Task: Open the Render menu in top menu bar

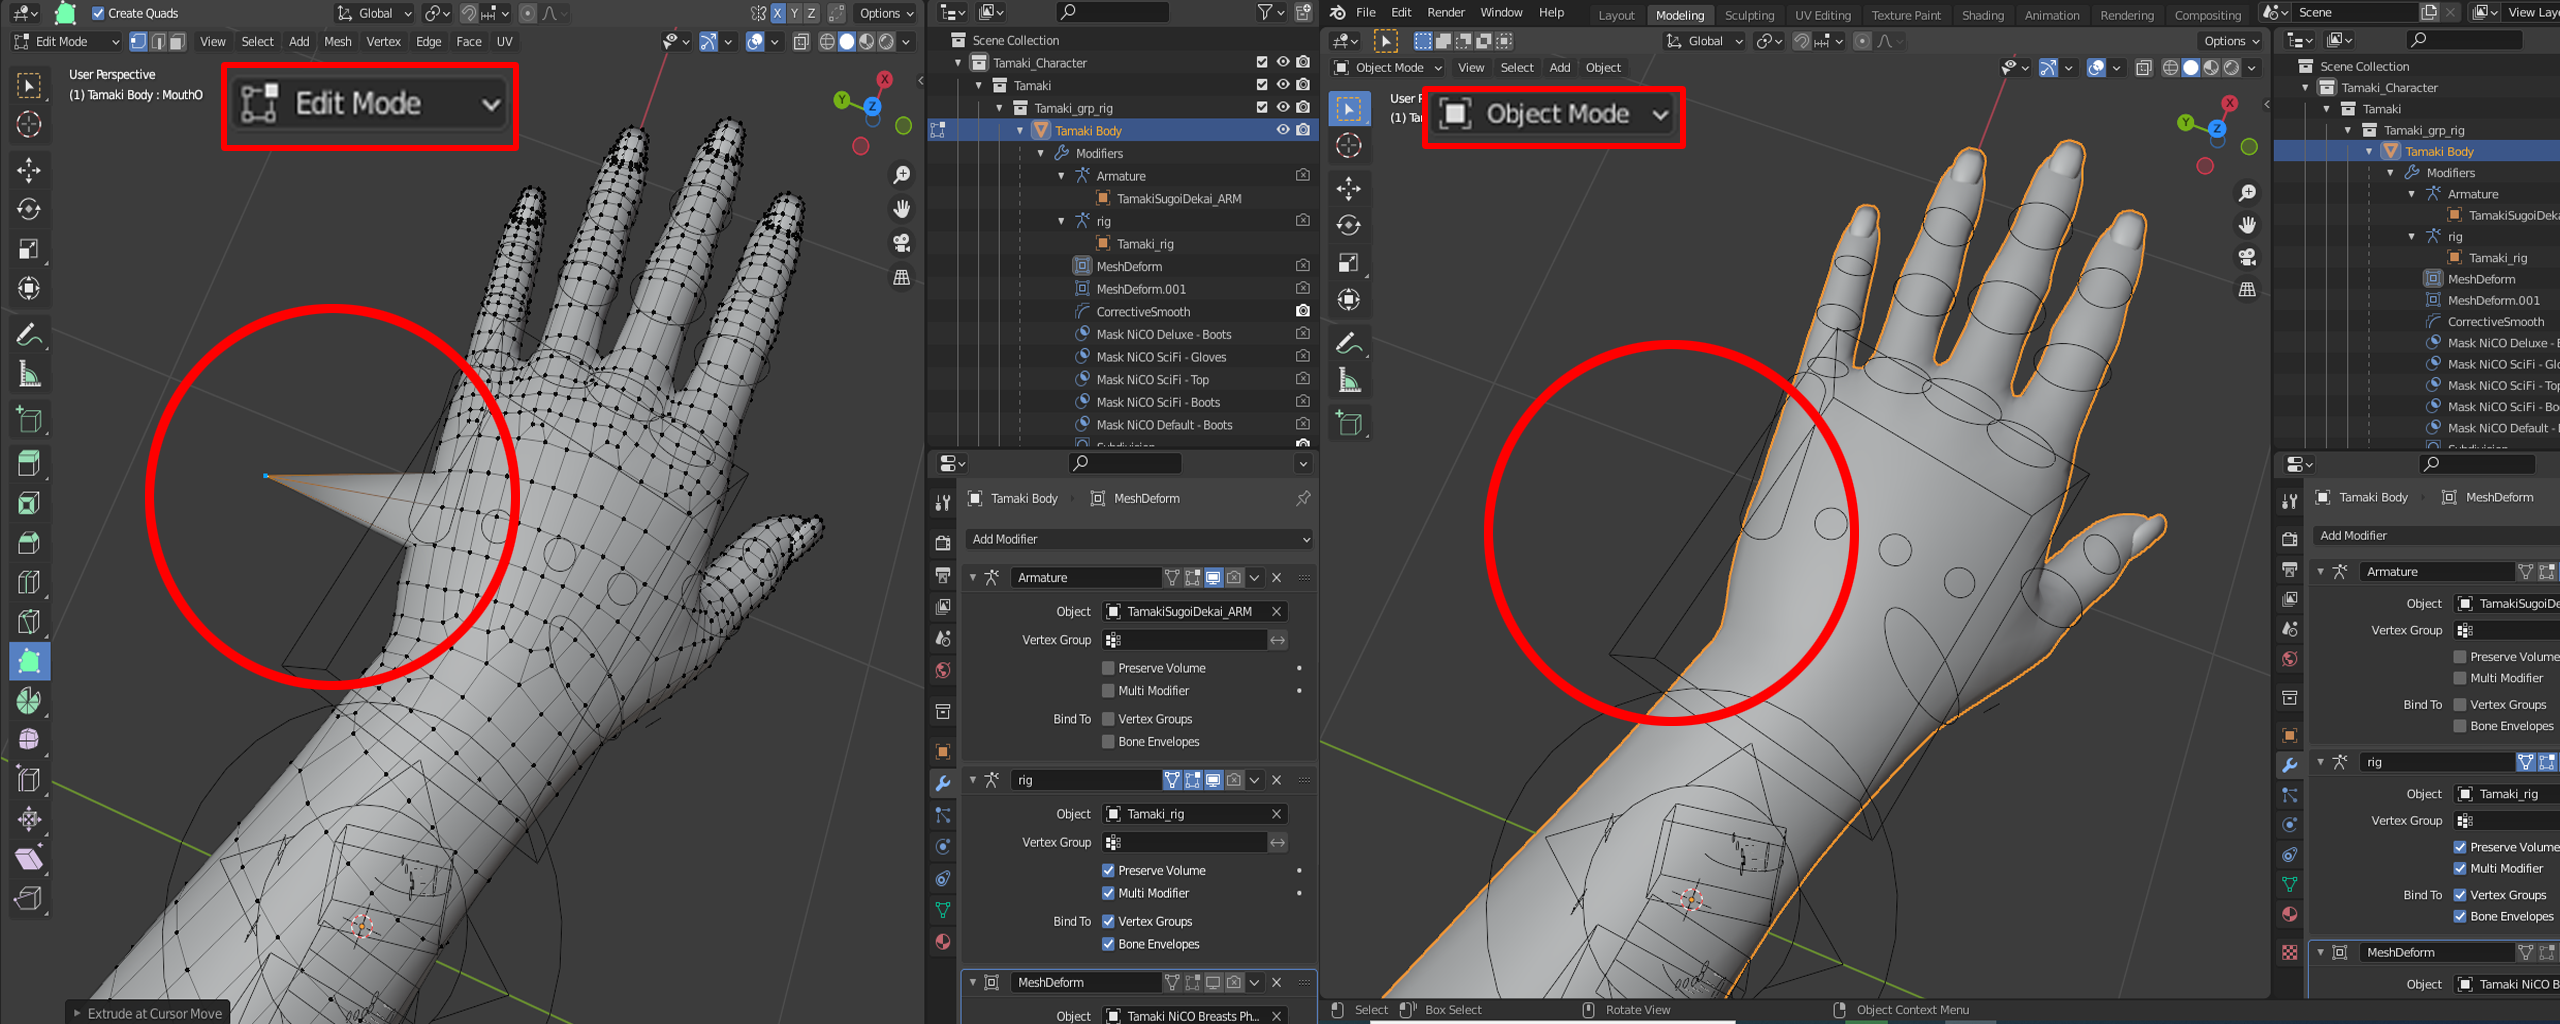Action: (x=1445, y=13)
